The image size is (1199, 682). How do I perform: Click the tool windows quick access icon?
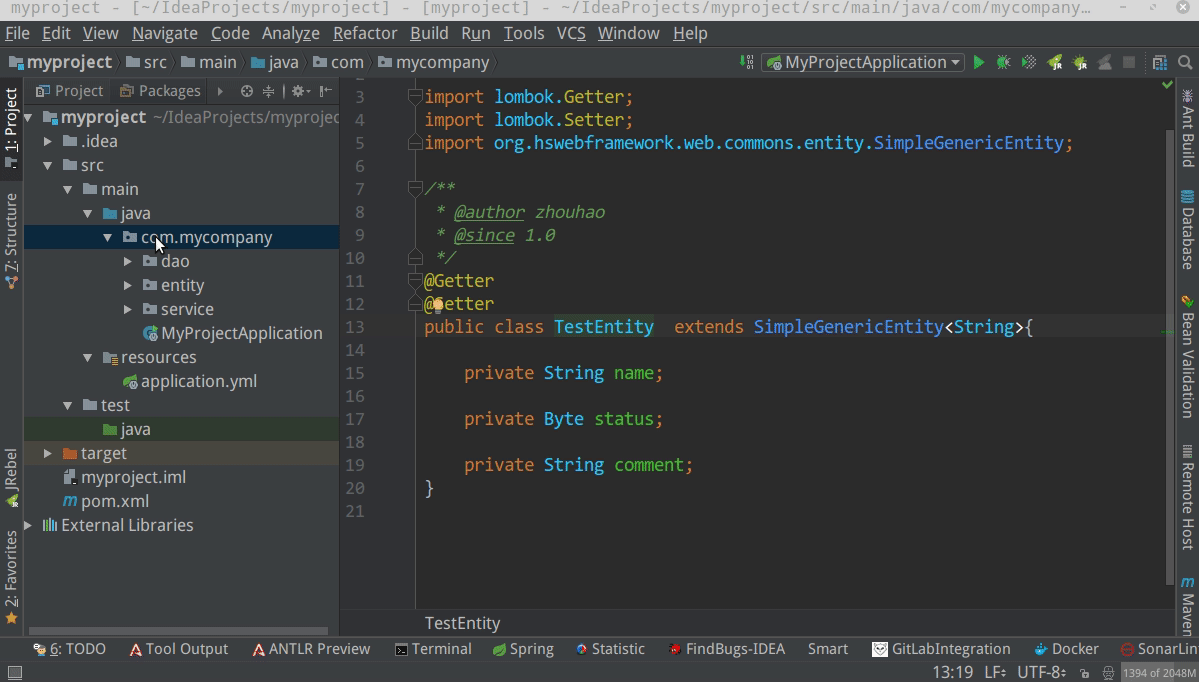14,673
